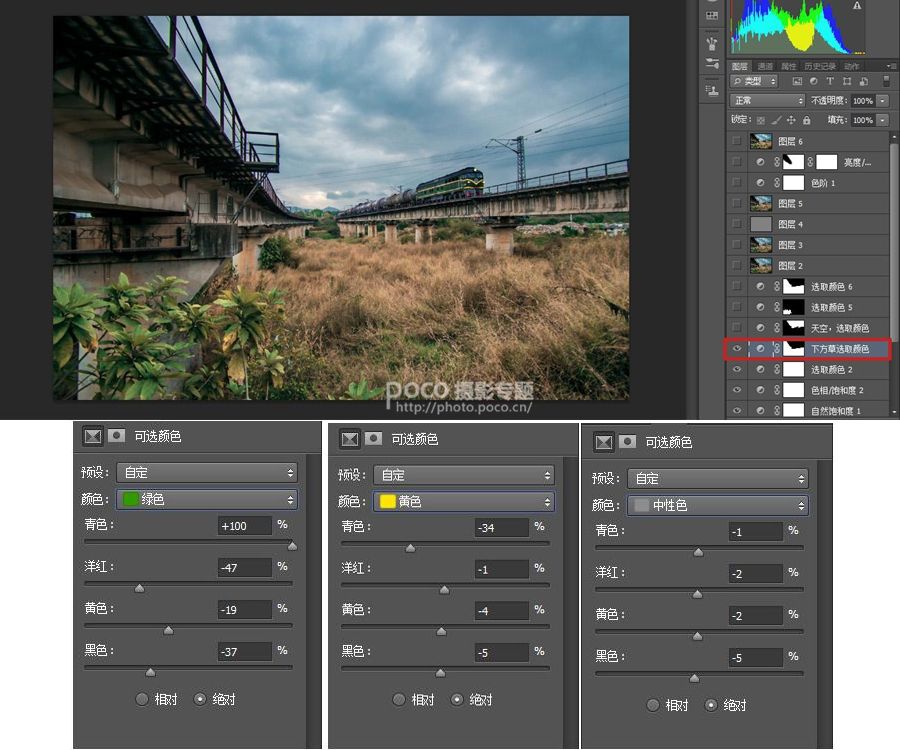Click the mask icon in 中性色 panel header

pyautogui.click(x=627, y=441)
